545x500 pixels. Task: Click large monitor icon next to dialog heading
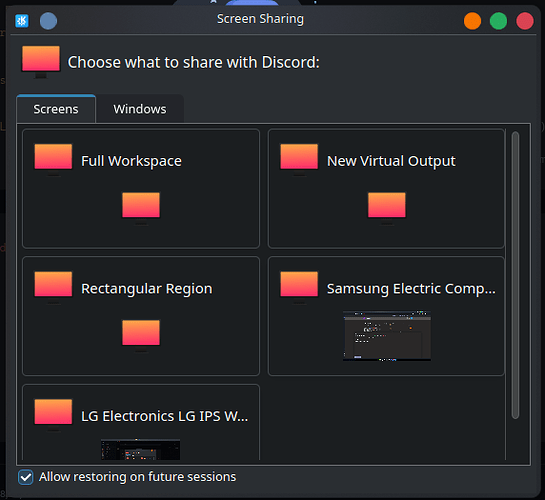click(x=41, y=62)
